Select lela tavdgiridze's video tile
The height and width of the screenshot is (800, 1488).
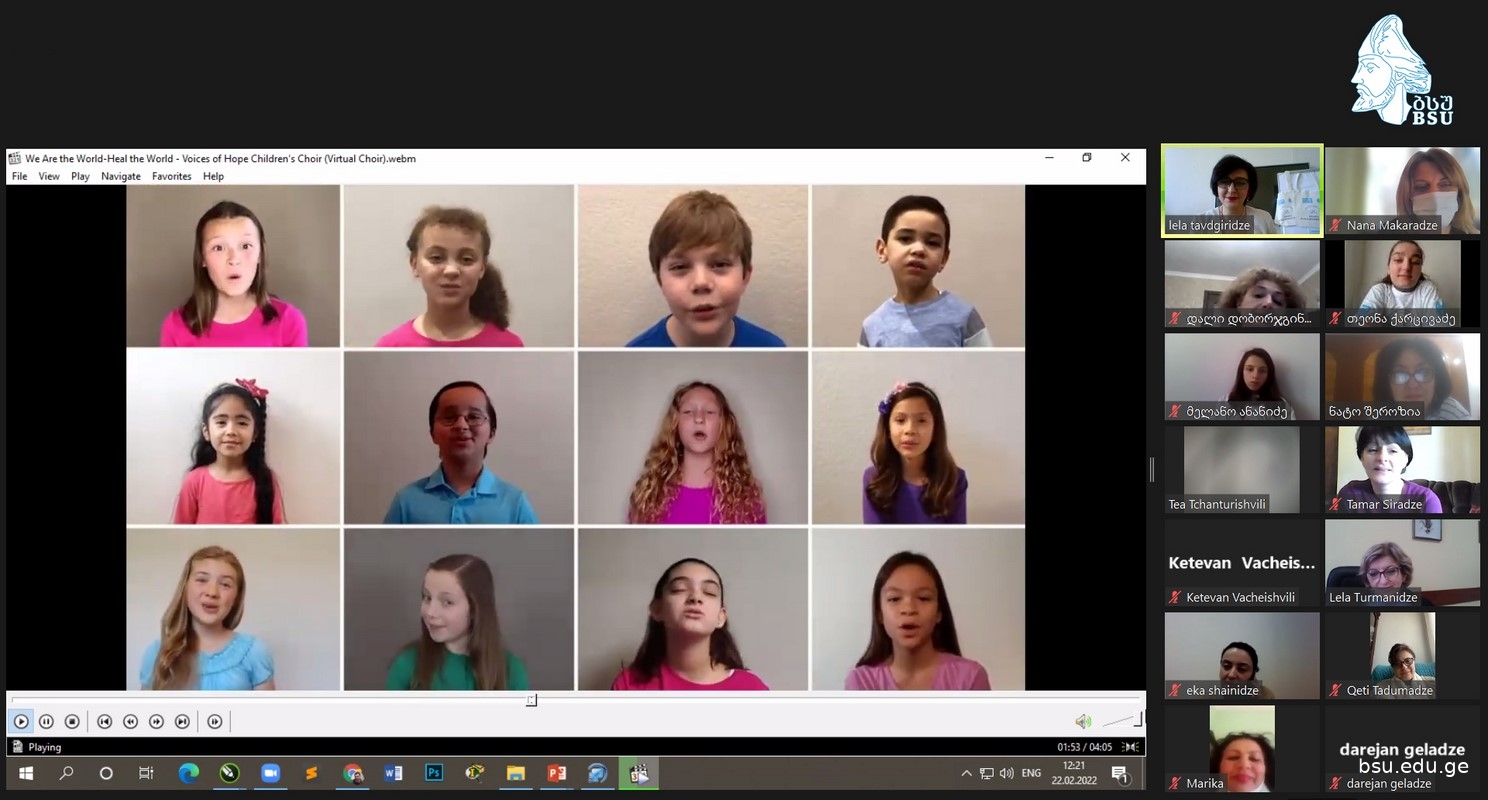coord(1241,191)
